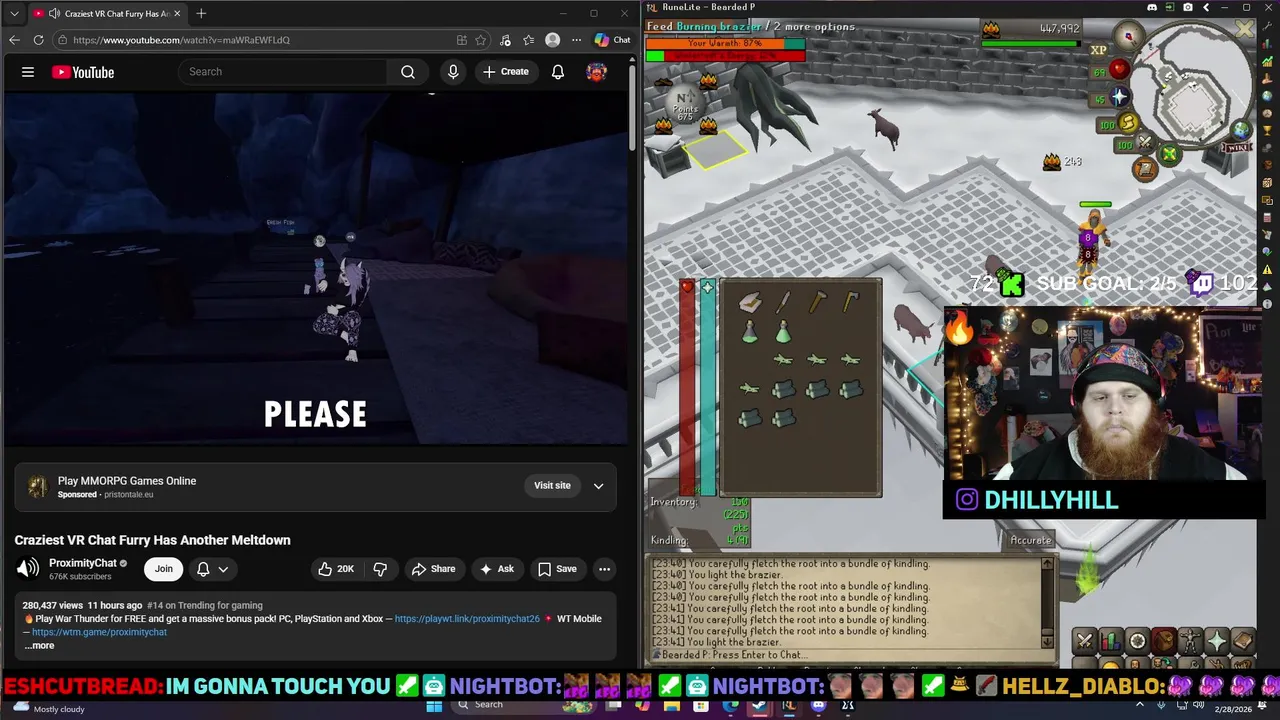
Task: Open YouTube hamburger guide menu
Action: 28,72
